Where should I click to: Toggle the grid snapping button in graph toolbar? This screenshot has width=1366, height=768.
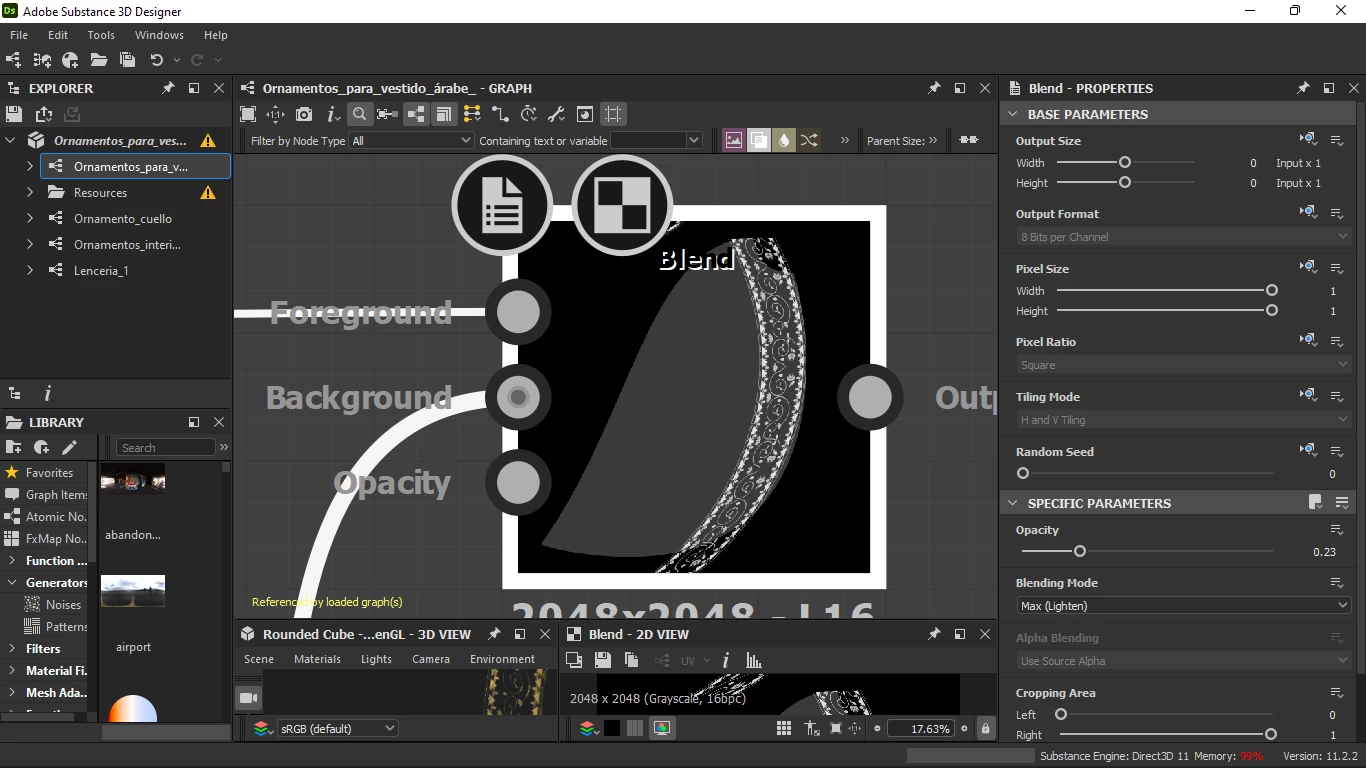[x=613, y=114]
